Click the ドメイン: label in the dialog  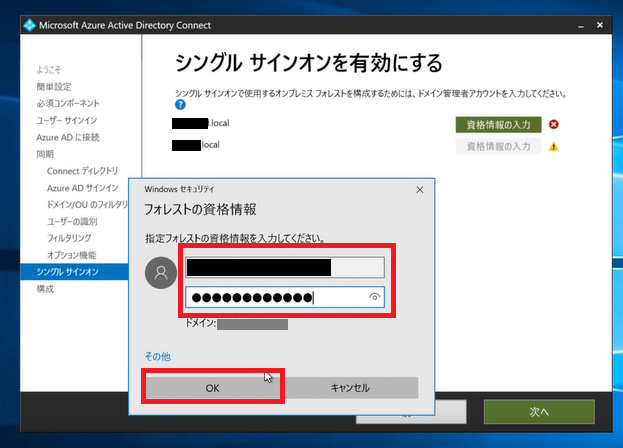click(201, 323)
